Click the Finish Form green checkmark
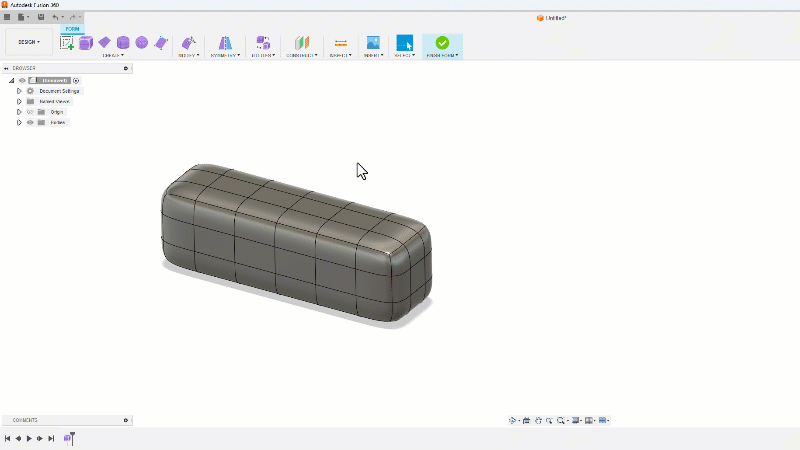Viewport: 800px width, 450px height. 442,43
